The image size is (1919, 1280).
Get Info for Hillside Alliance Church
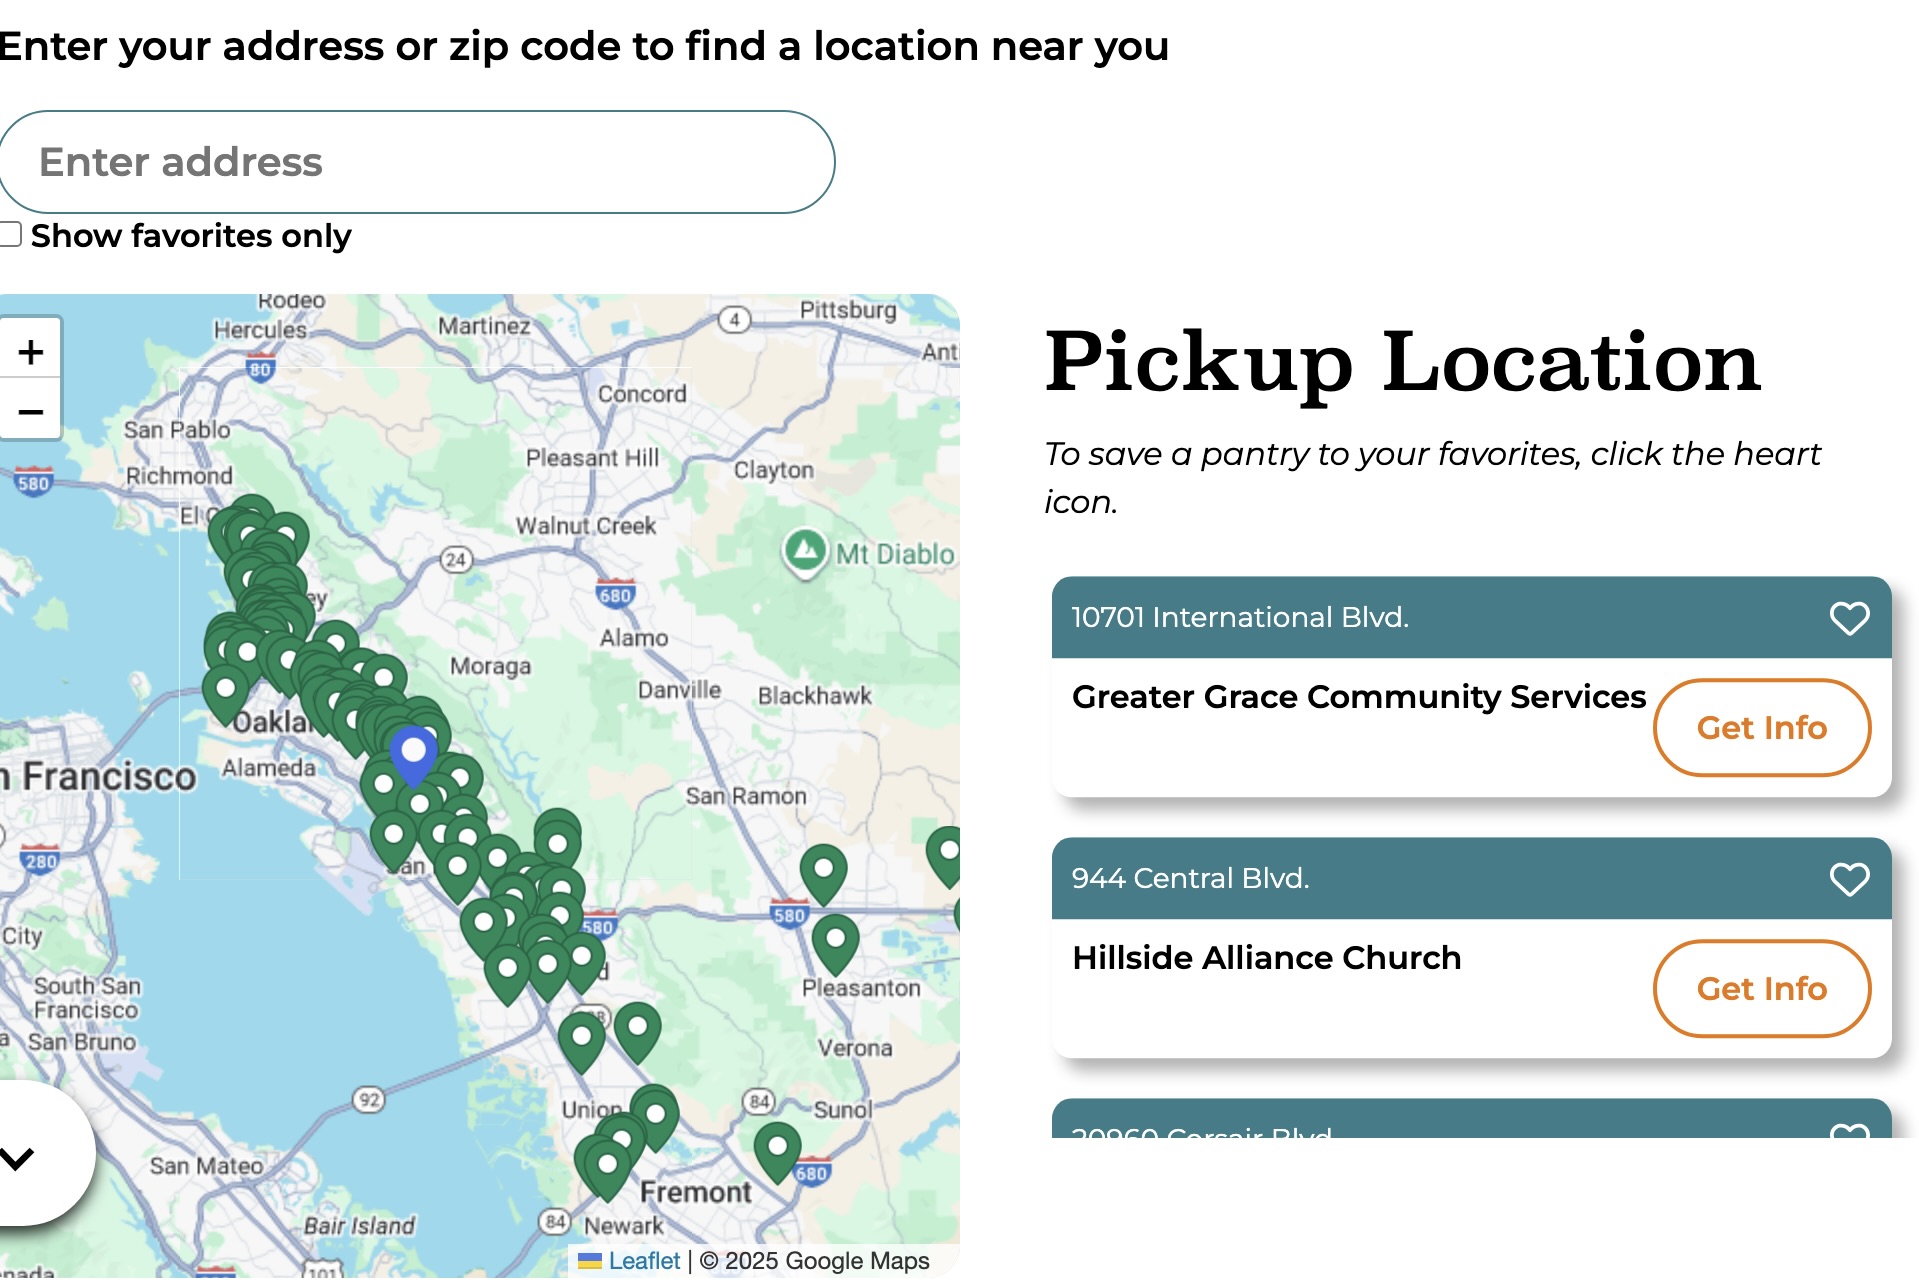click(1761, 989)
